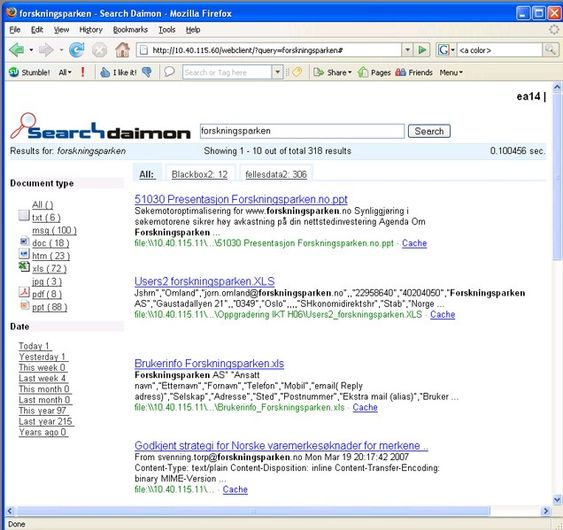Click the horizontal scrollbar at the bottom

(254, 511)
